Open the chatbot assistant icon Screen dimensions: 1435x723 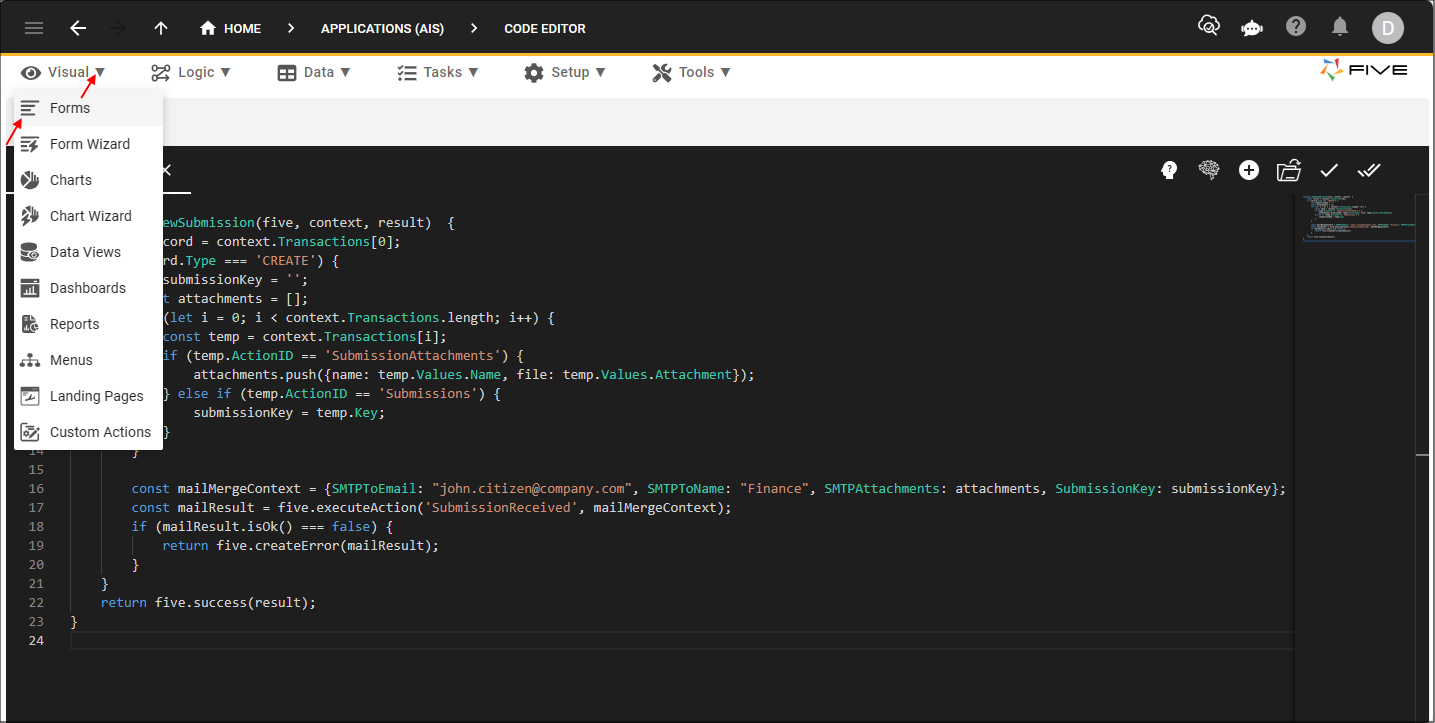[1251, 28]
